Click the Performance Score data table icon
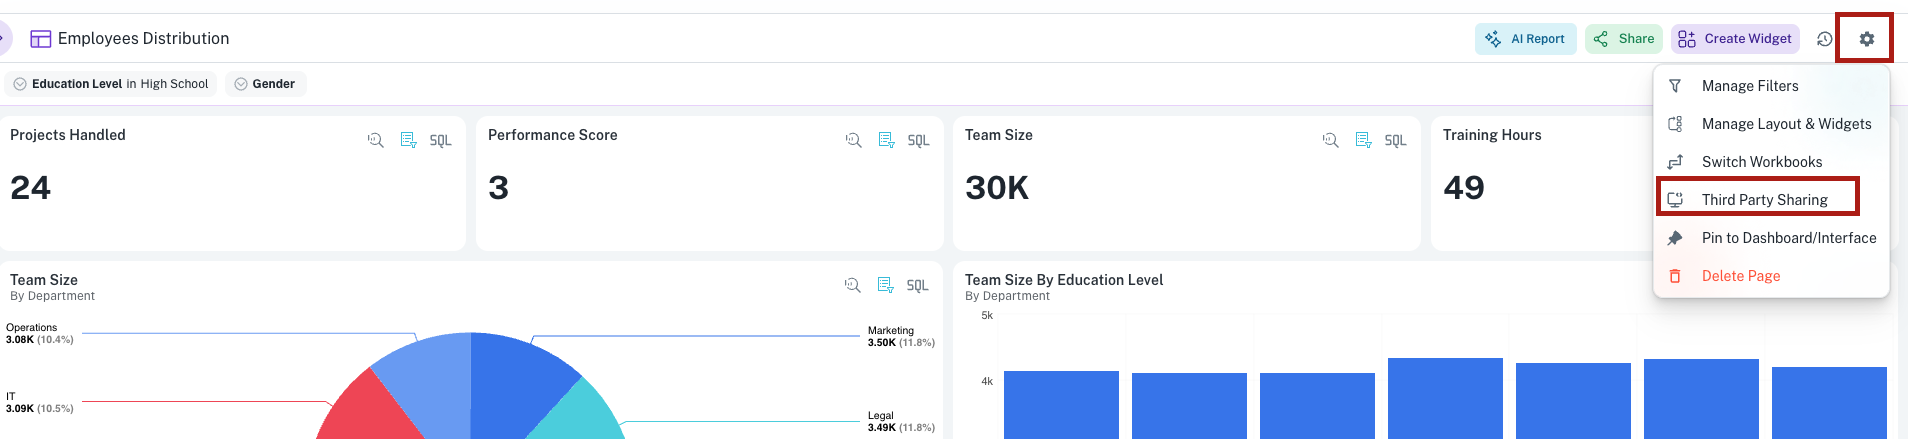 [x=886, y=140]
